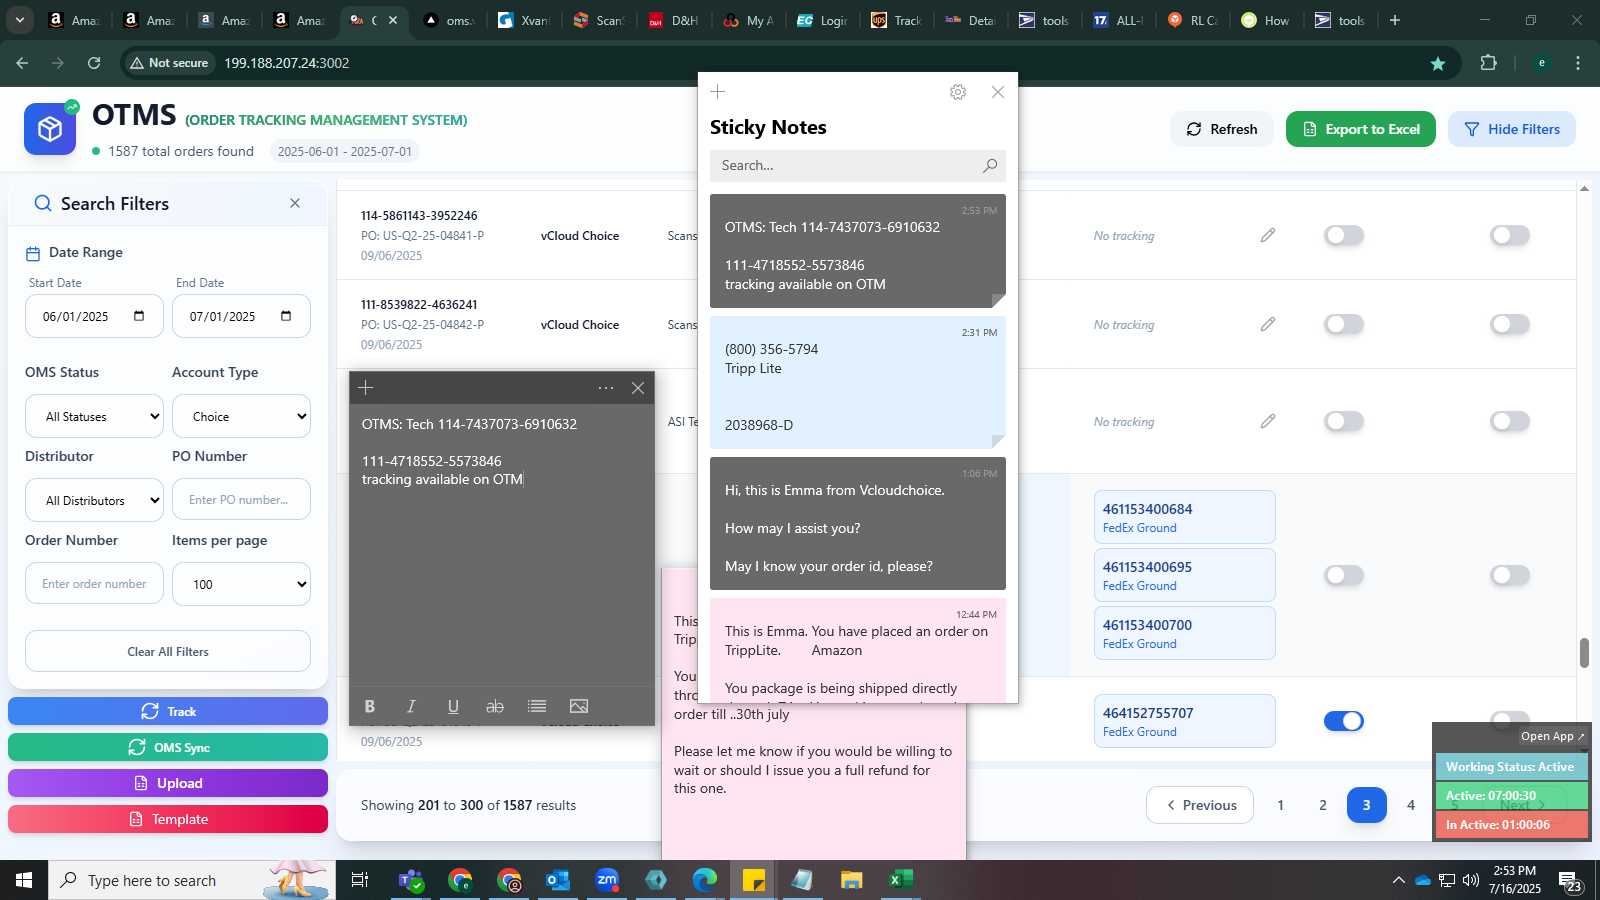Screen dimensions: 1600x900
Task: Show hidden system tray icons
Action: click(x=1398, y=880)
